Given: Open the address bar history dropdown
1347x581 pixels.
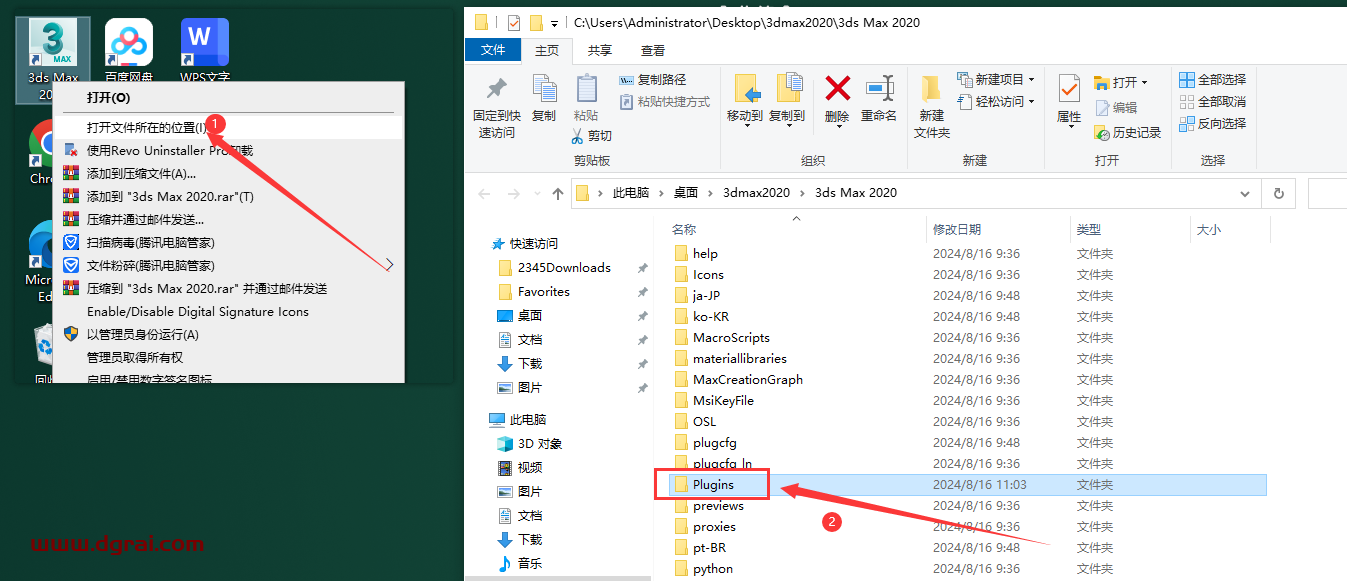Looking at the screenshot, I should pyautogui.click(x=1244, y=193).
